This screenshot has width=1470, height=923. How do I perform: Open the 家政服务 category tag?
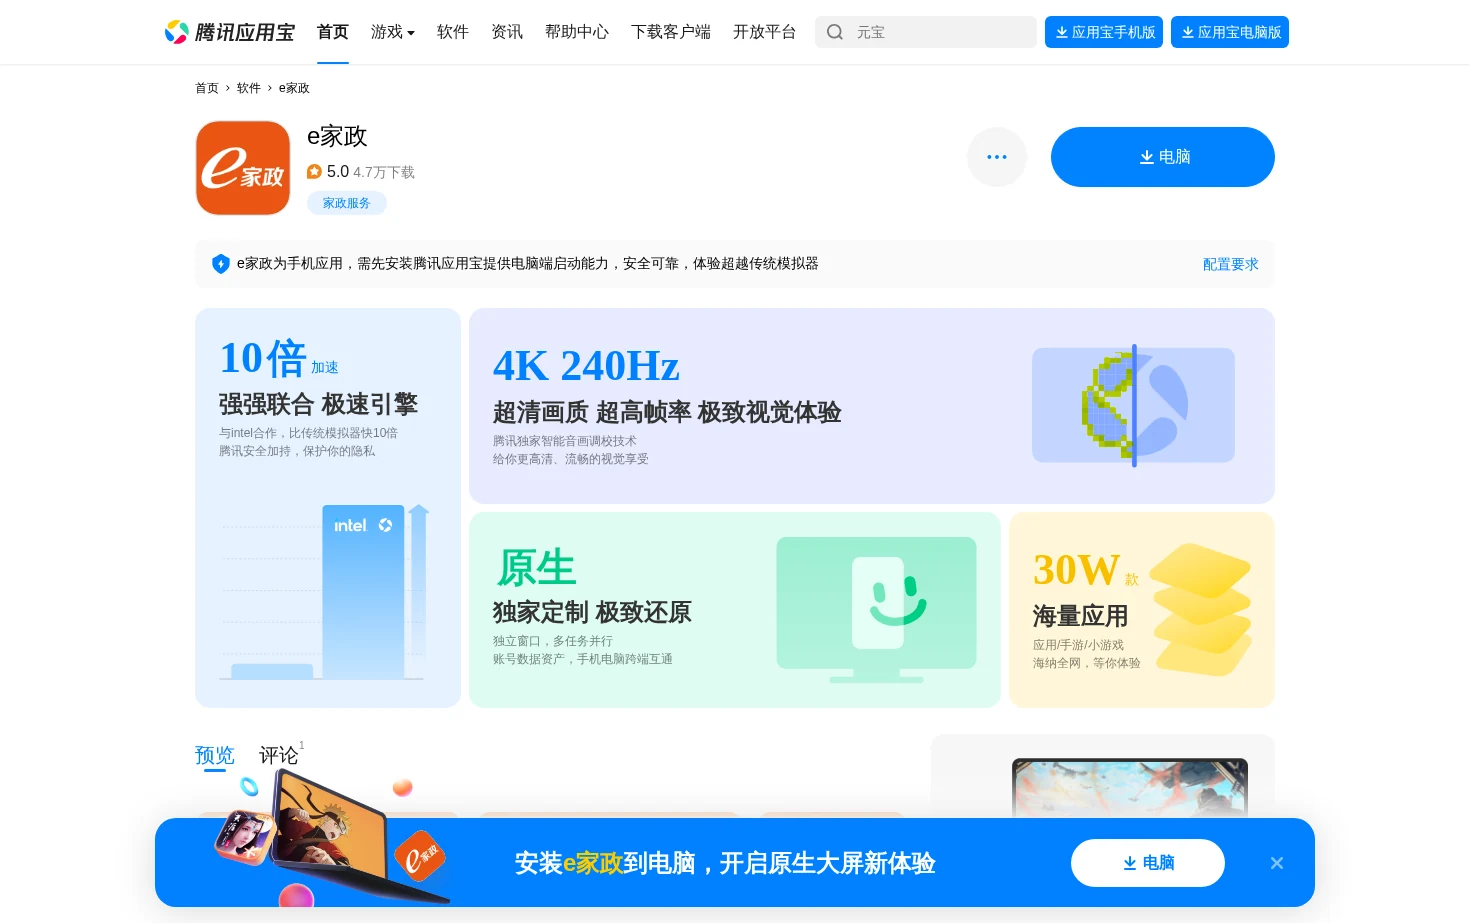pyautogui.click(x=347, y=203)
